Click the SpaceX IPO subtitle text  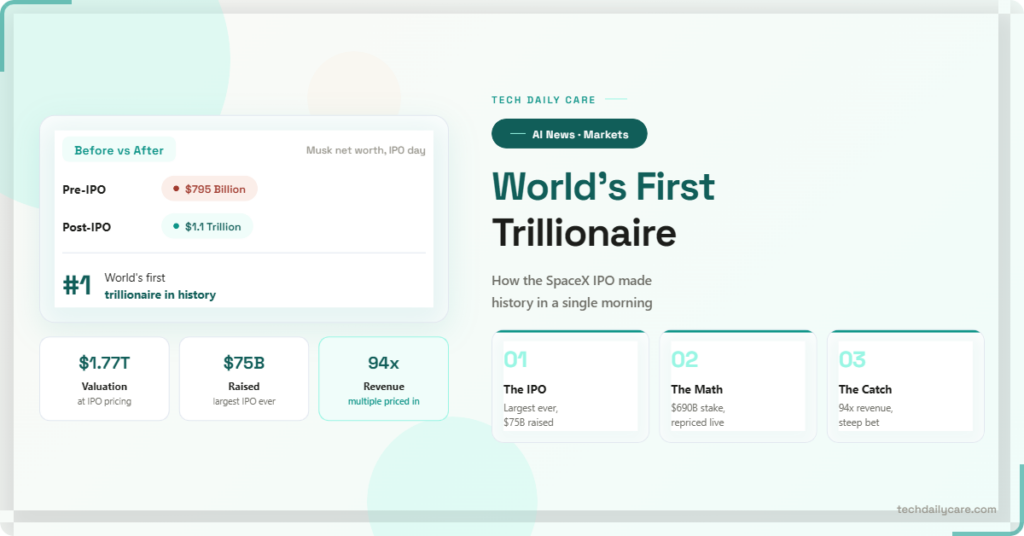(x=571, y=291)
